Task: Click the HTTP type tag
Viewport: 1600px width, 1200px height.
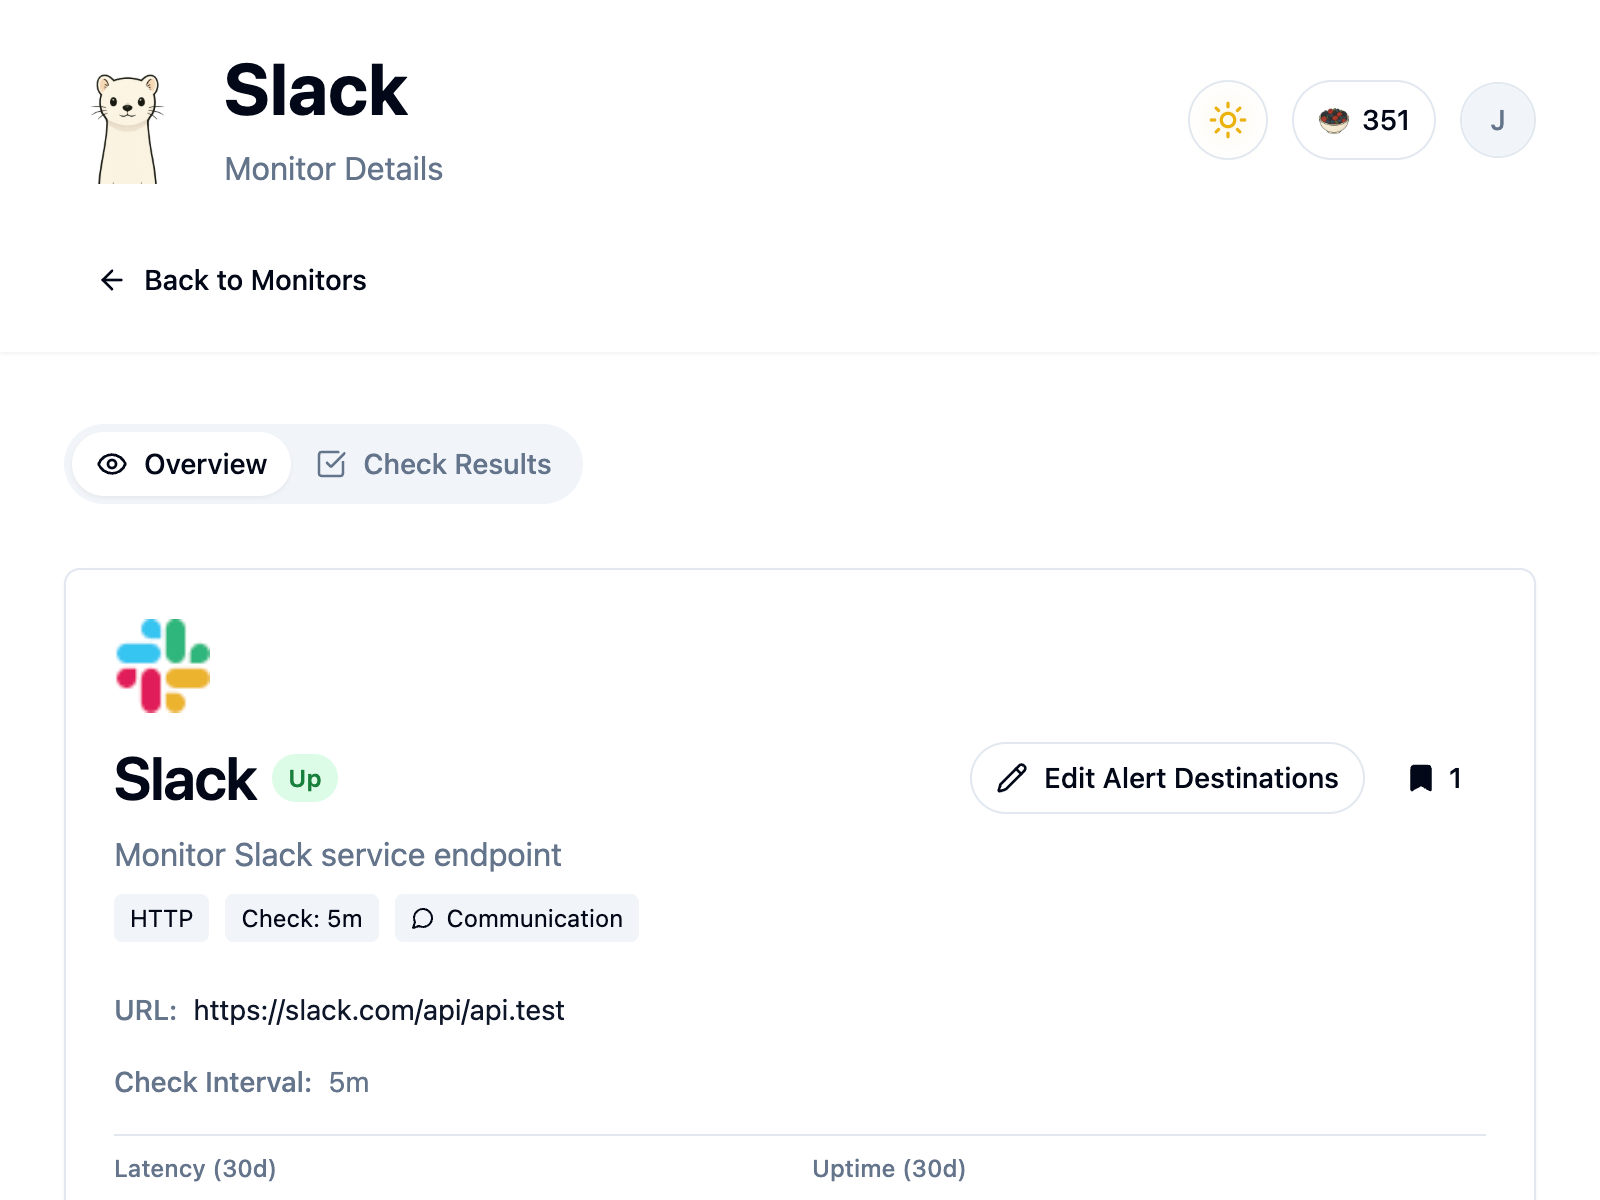Action: 161,918
